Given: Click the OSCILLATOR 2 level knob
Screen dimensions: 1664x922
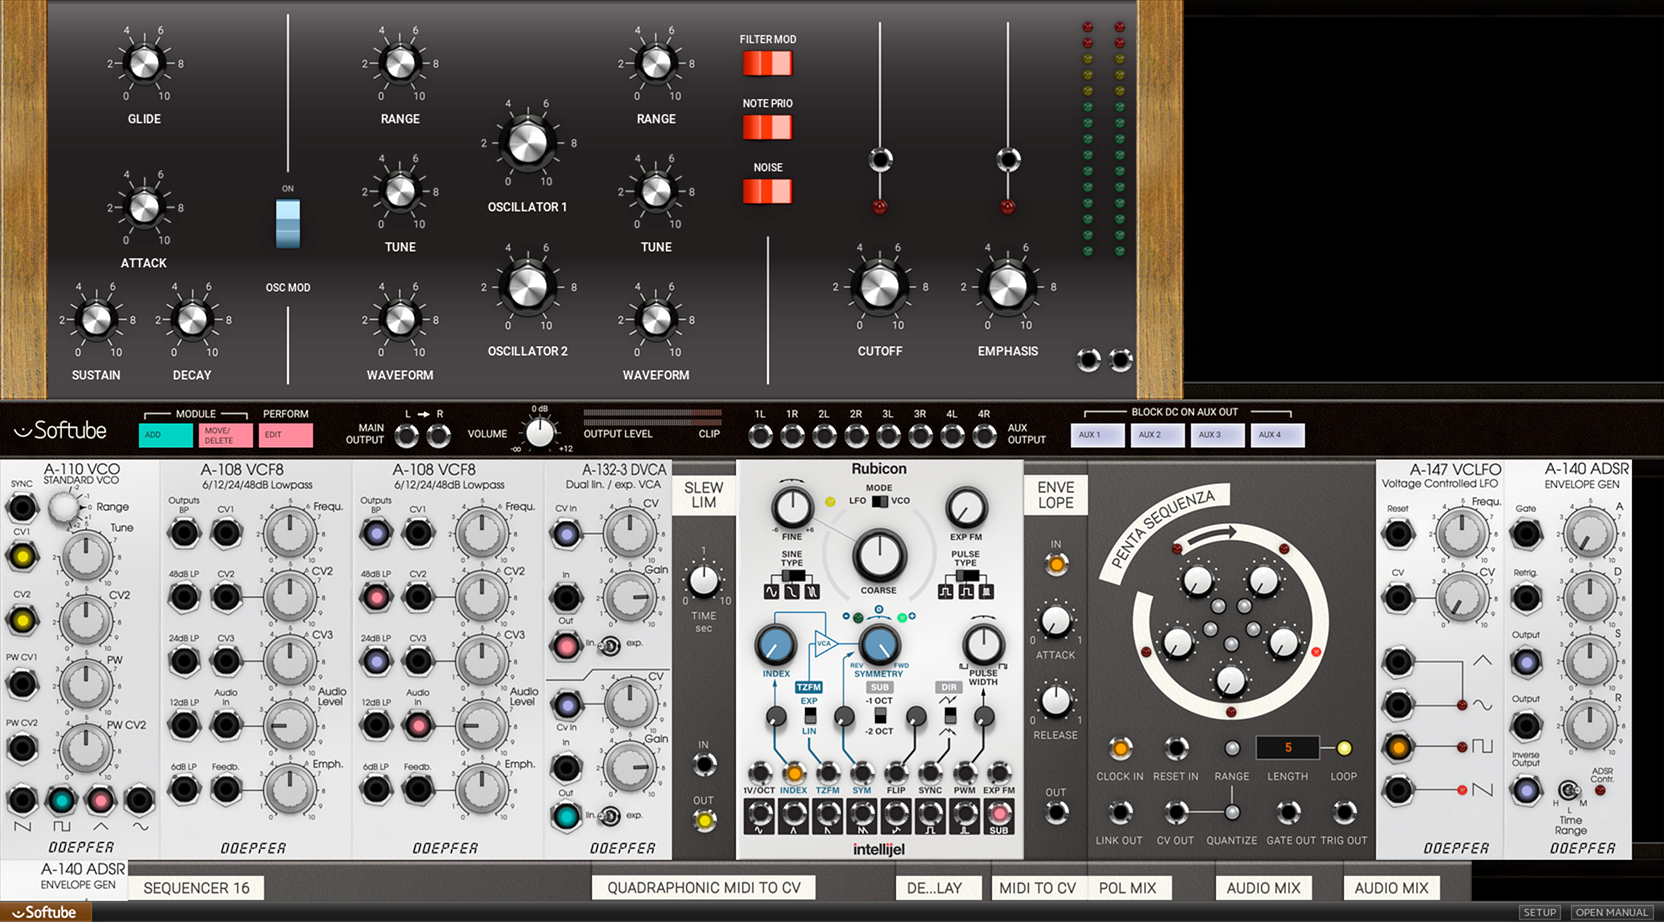Looking at the screenshot, I should point(528,287).
